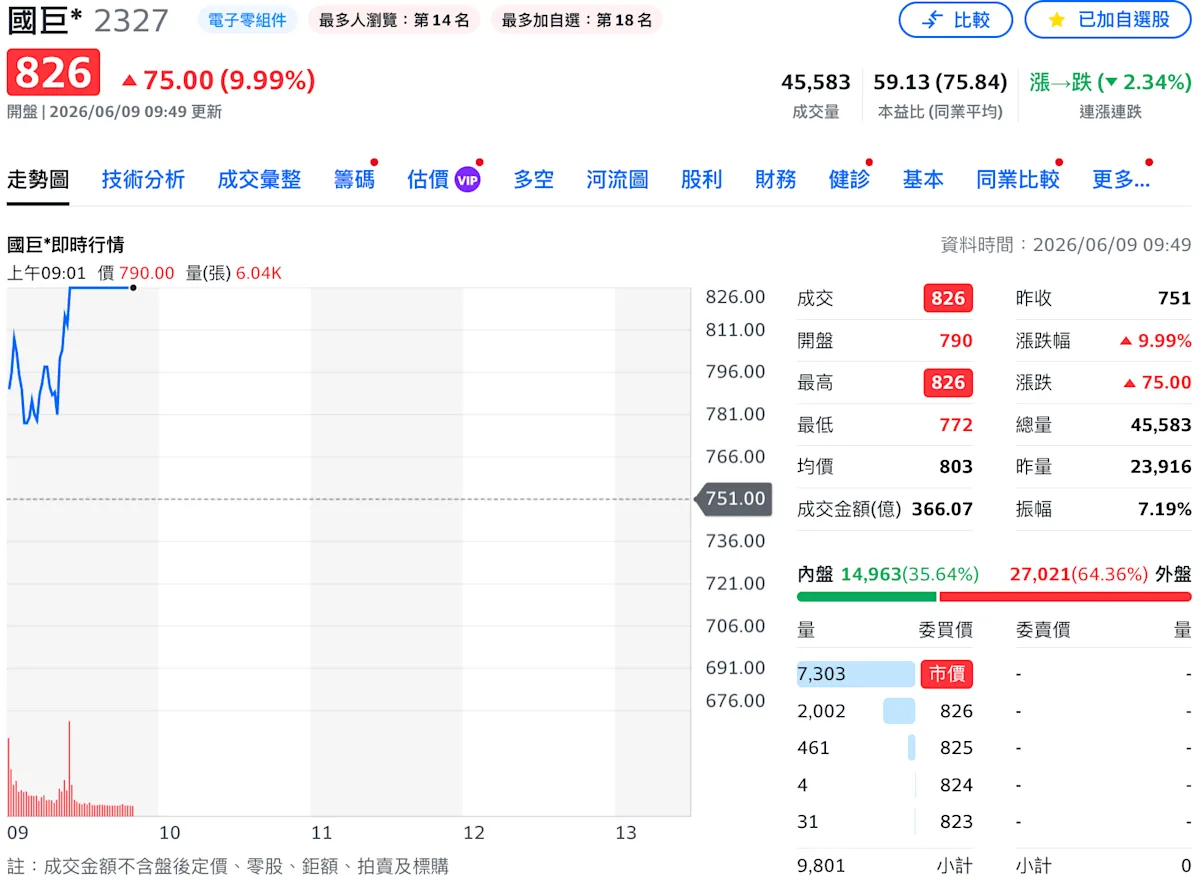Screen dimensions: 1200x880
Task: Click the 成交 826 red value
Action: (948, 298)
